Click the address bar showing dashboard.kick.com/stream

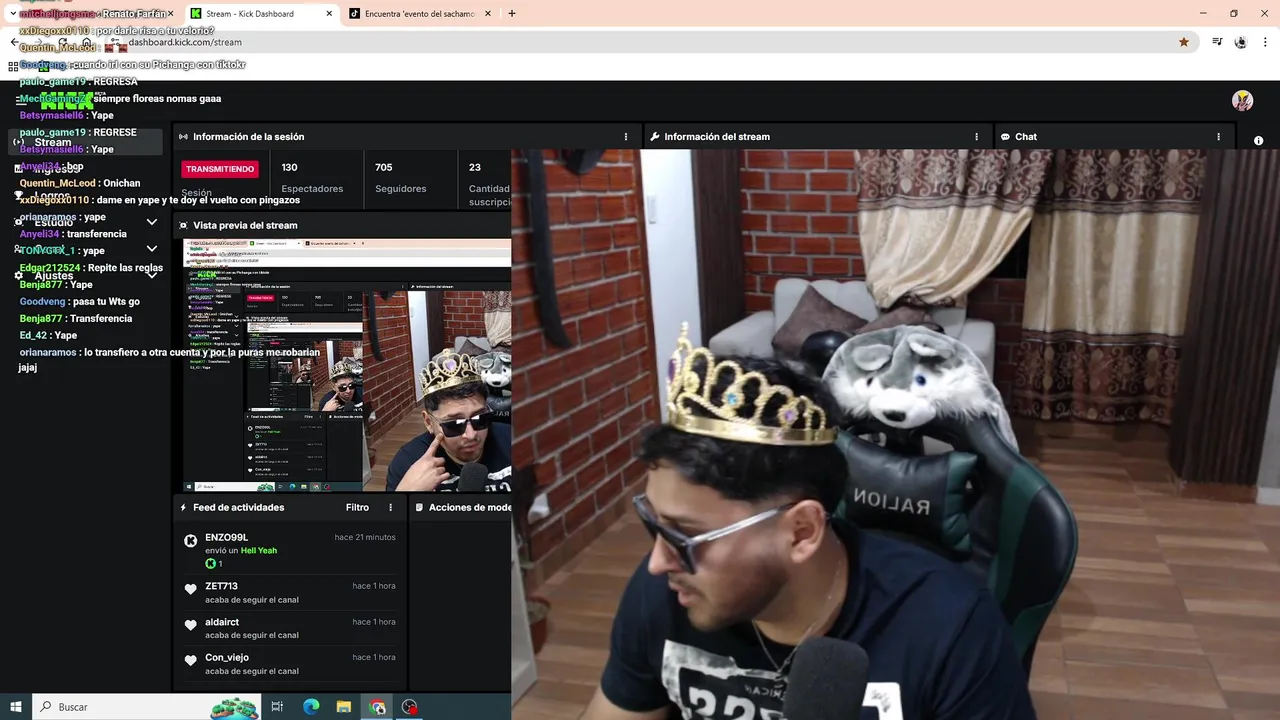(x=640, y=42)
